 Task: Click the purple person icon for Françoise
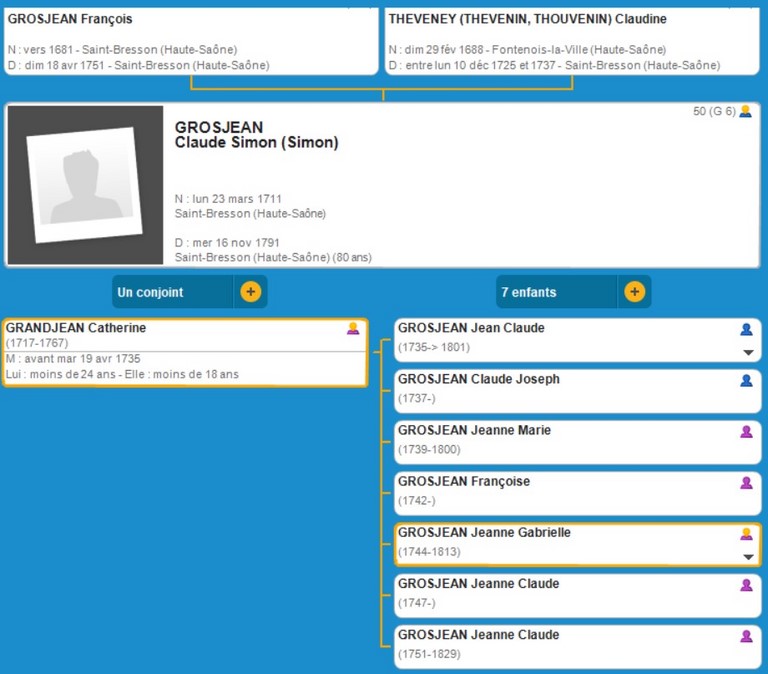746,482
